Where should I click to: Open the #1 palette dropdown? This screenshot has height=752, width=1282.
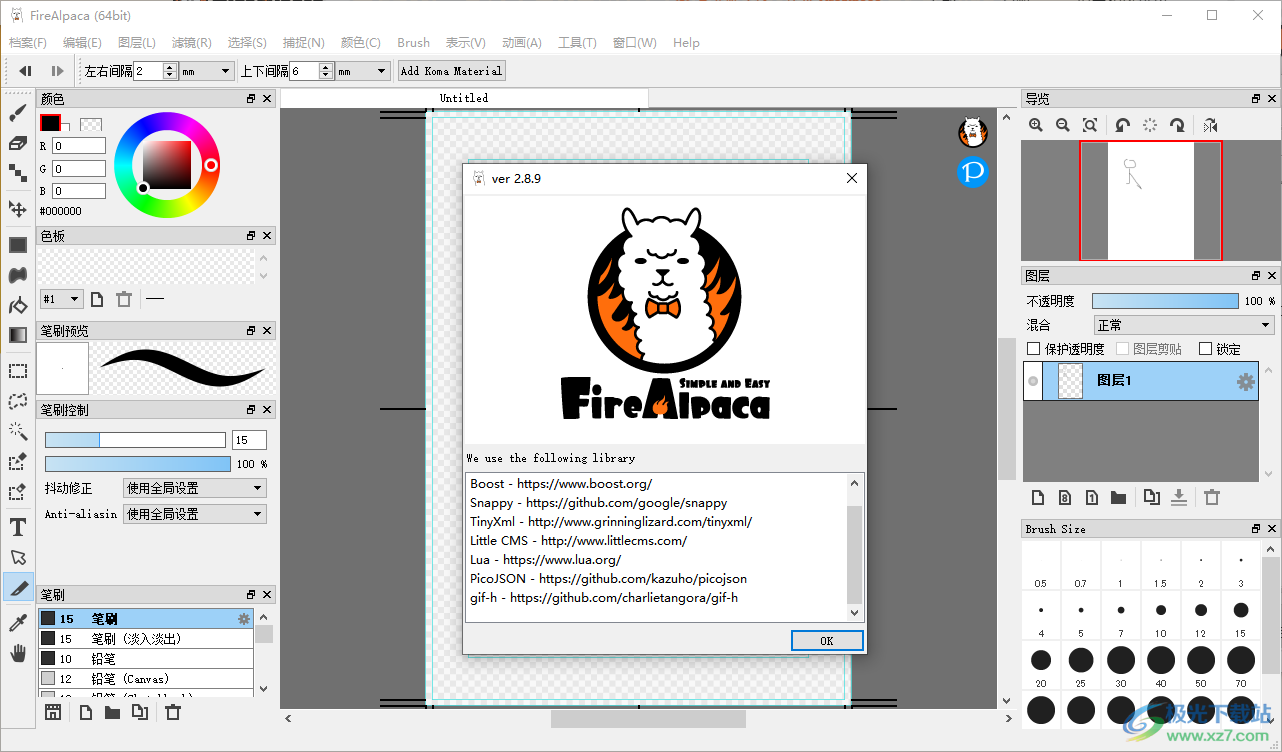pos(61,299)
